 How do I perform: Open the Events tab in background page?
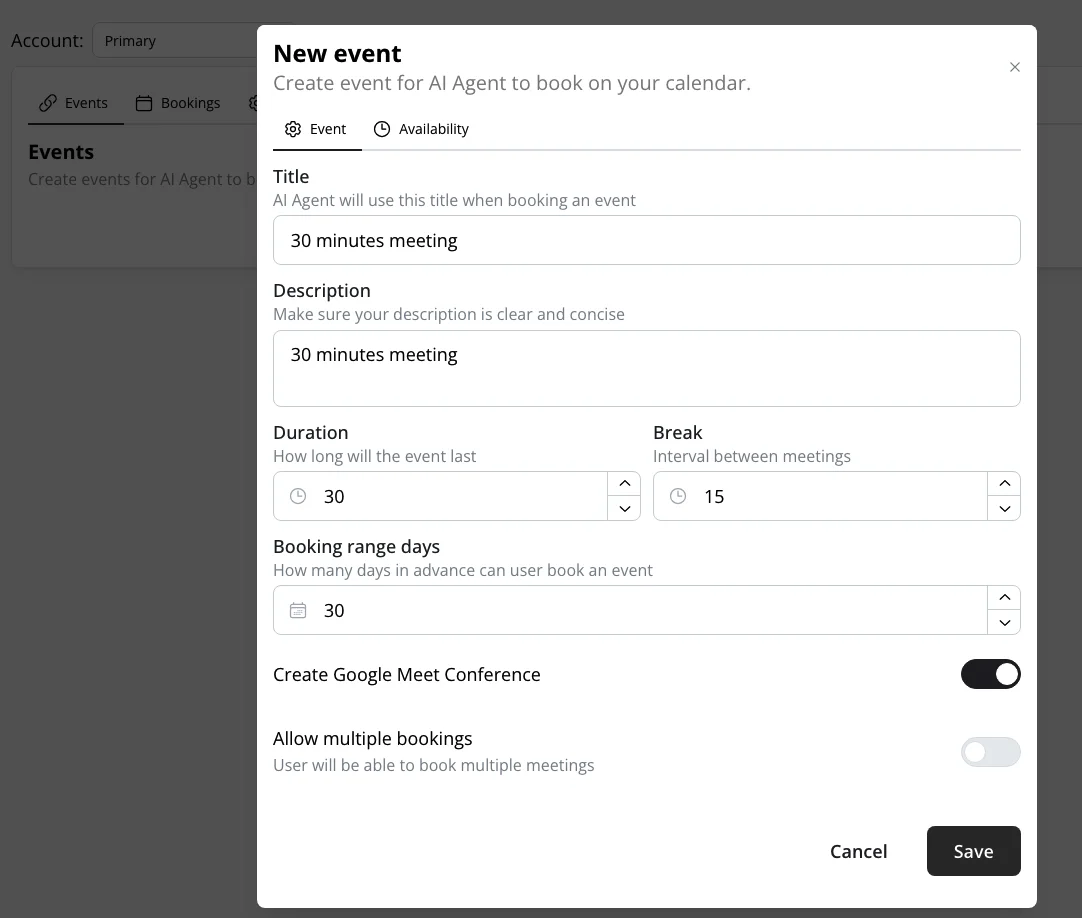(75, 104)
